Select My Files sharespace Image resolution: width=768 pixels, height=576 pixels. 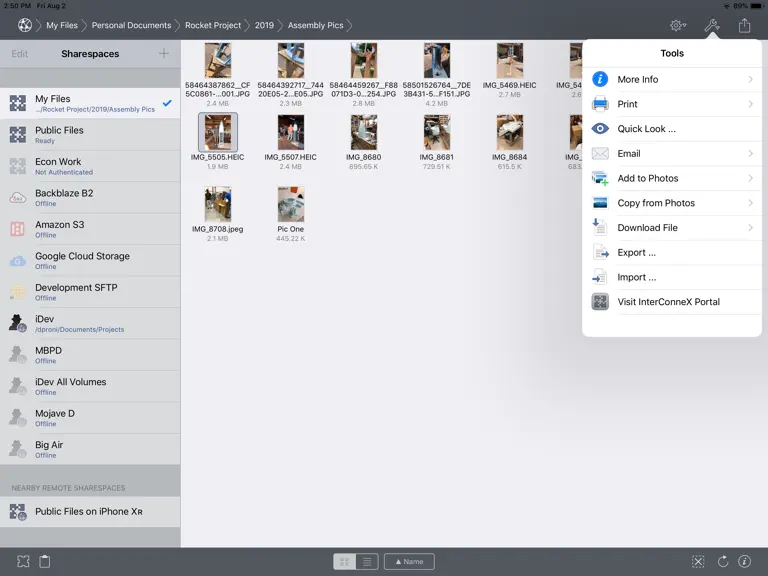pos(90,103)
